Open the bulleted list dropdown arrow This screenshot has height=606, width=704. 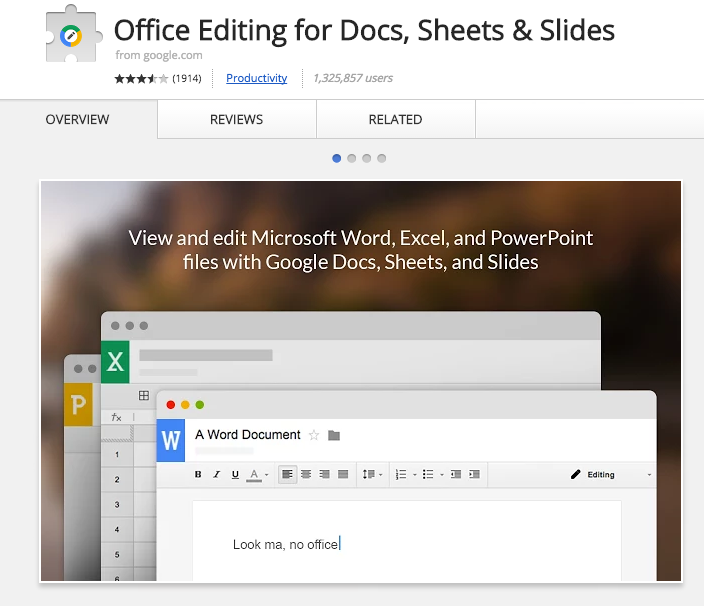point(442,475)
